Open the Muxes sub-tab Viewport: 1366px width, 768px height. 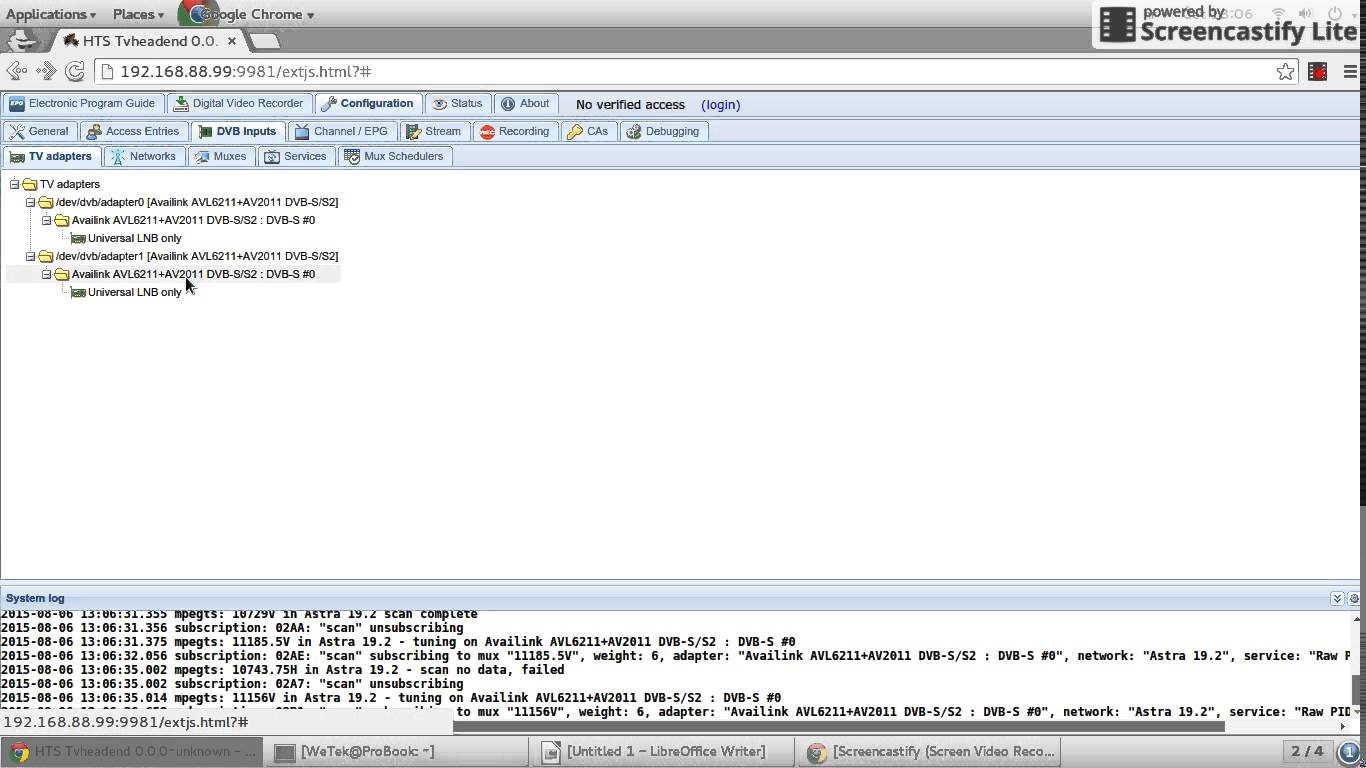pyautogui.click(x=221, y=156)
